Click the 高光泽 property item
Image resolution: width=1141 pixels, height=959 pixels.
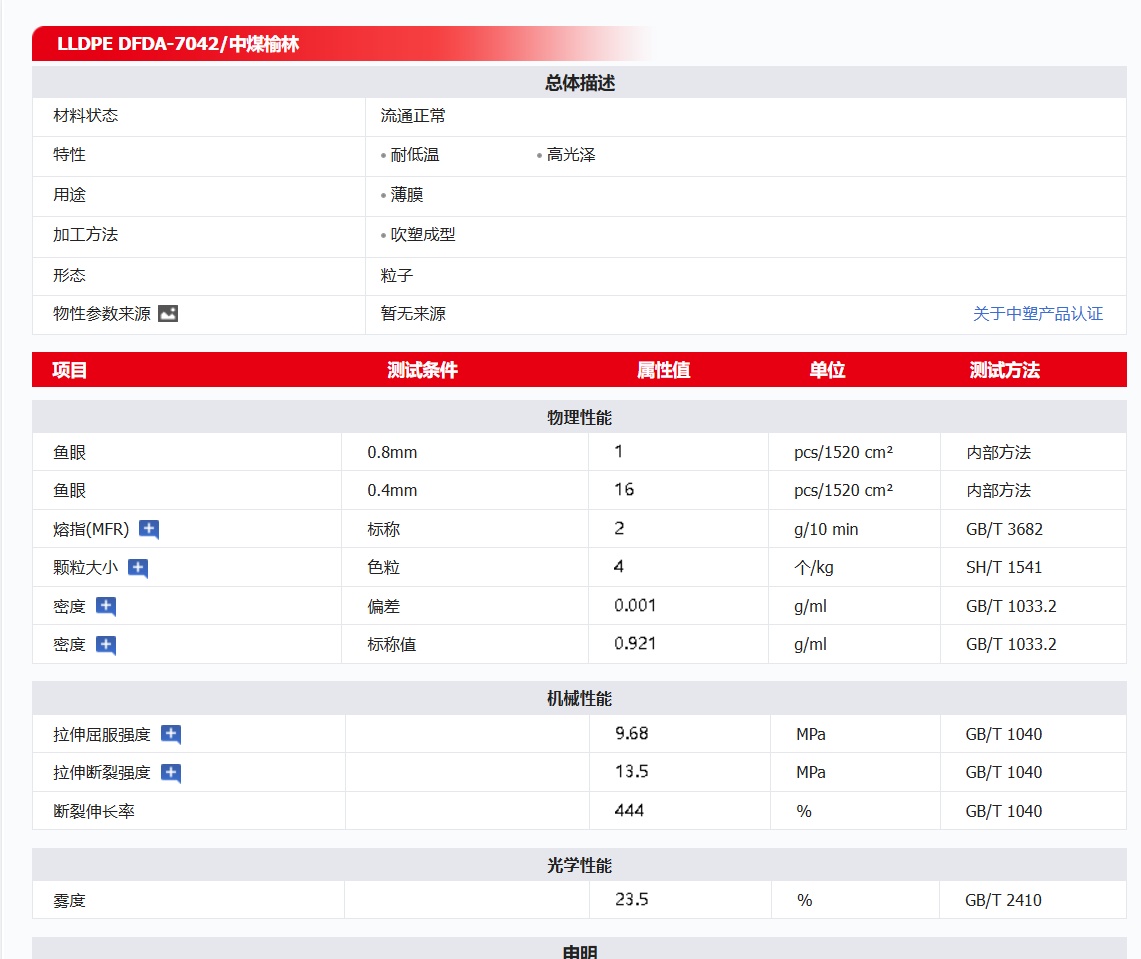[x=571, y=155]
